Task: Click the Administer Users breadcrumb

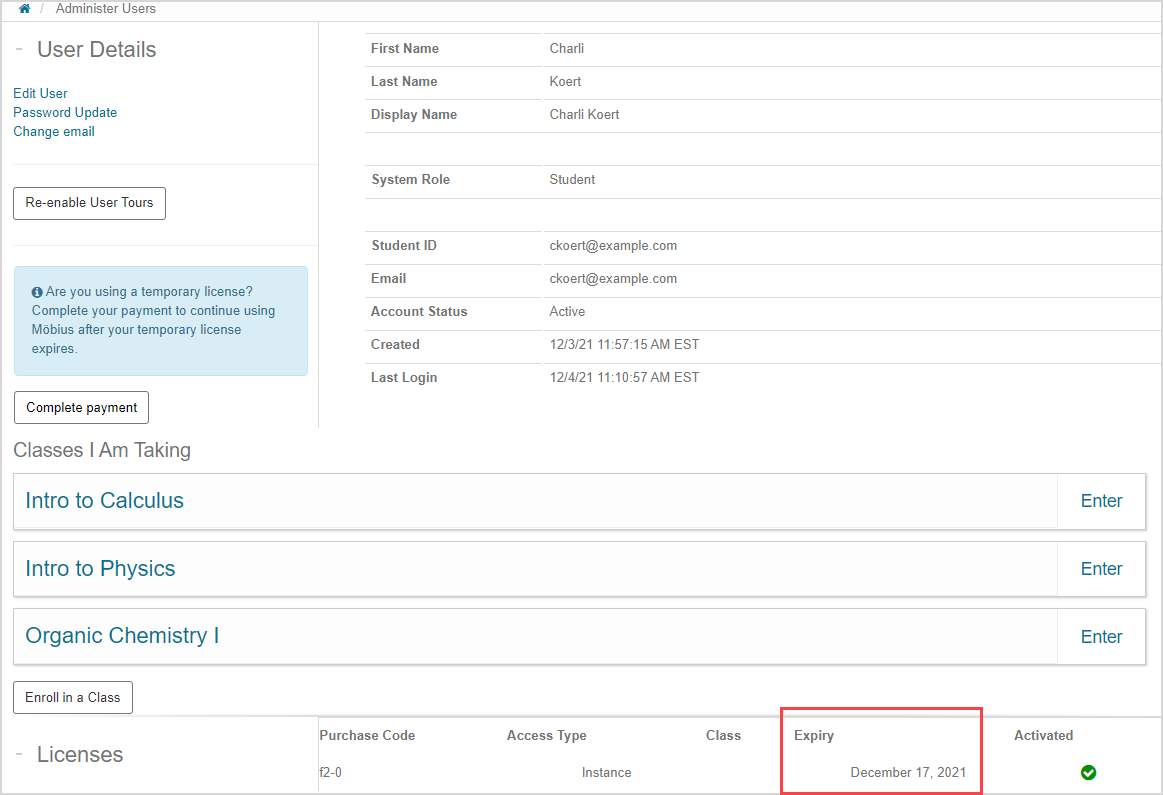Action: [105, 9]
